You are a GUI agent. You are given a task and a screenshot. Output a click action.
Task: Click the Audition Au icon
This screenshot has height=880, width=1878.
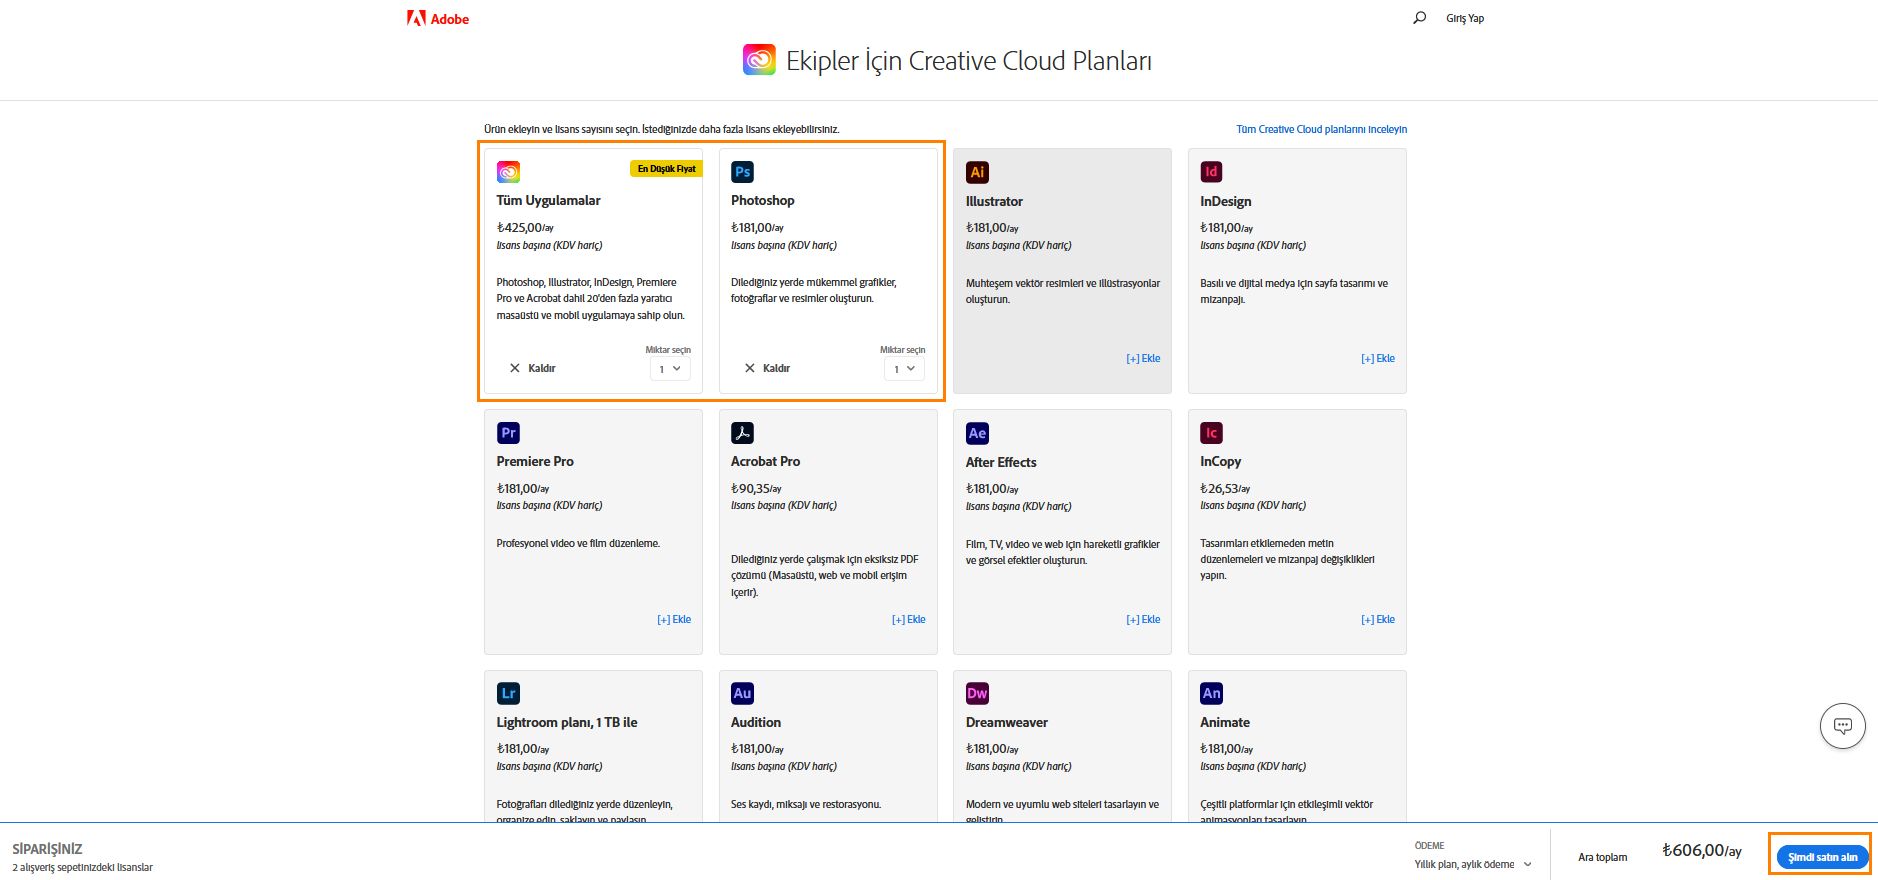point(742,693)
